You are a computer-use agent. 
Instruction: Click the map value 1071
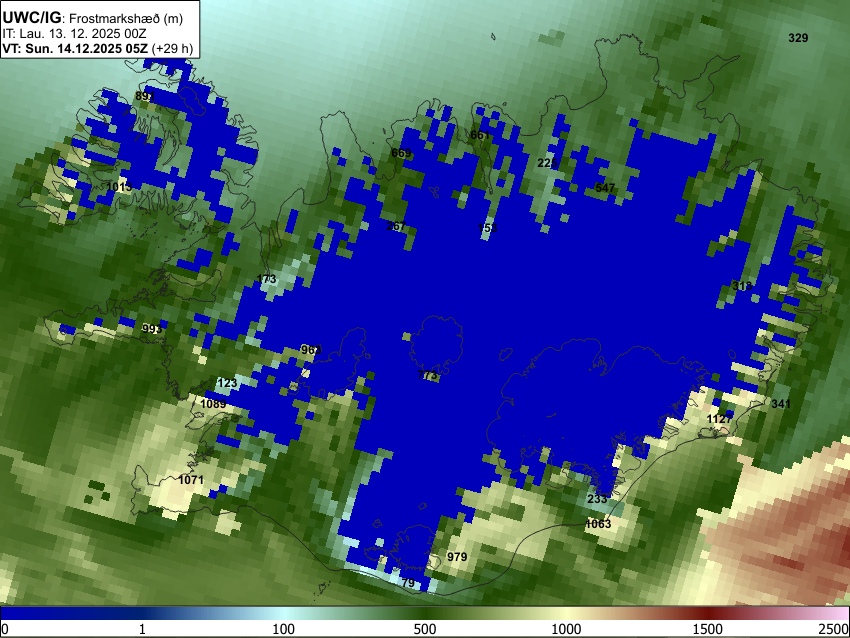(191, 480)
